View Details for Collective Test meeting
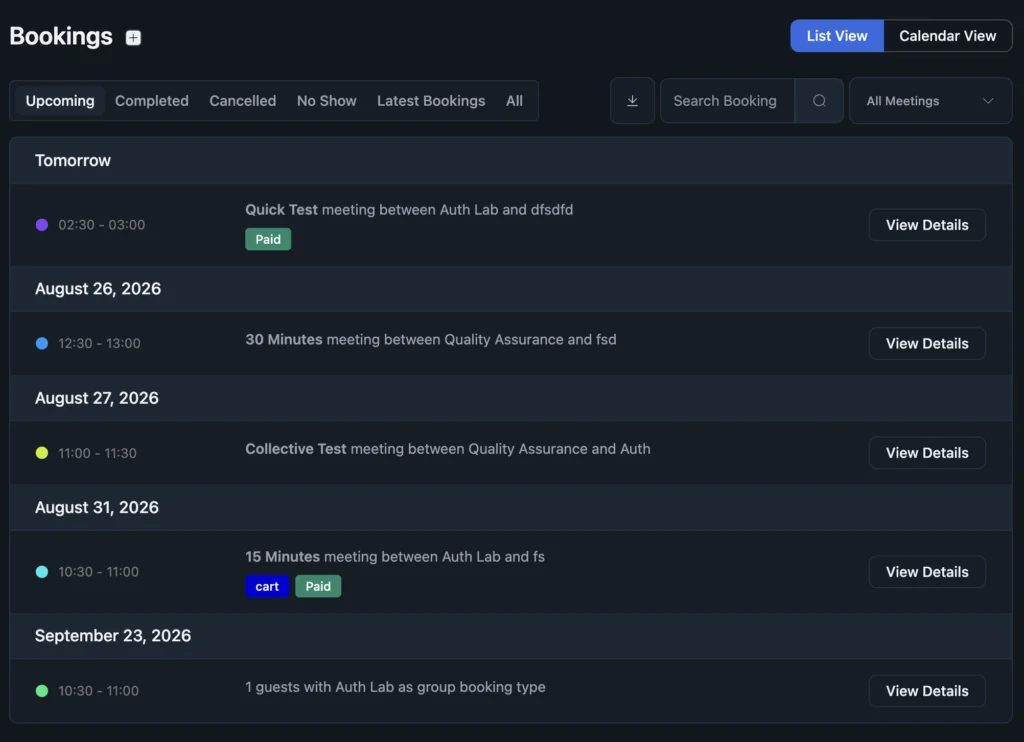 point(927,453)
